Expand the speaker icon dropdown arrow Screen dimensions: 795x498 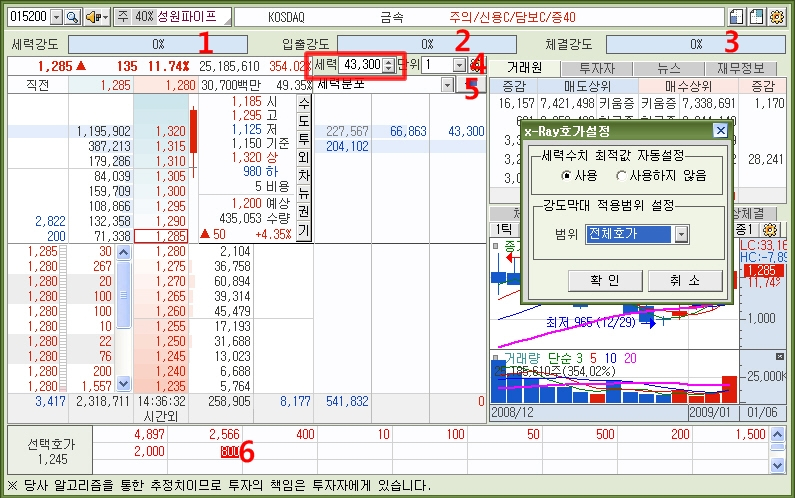105,17
